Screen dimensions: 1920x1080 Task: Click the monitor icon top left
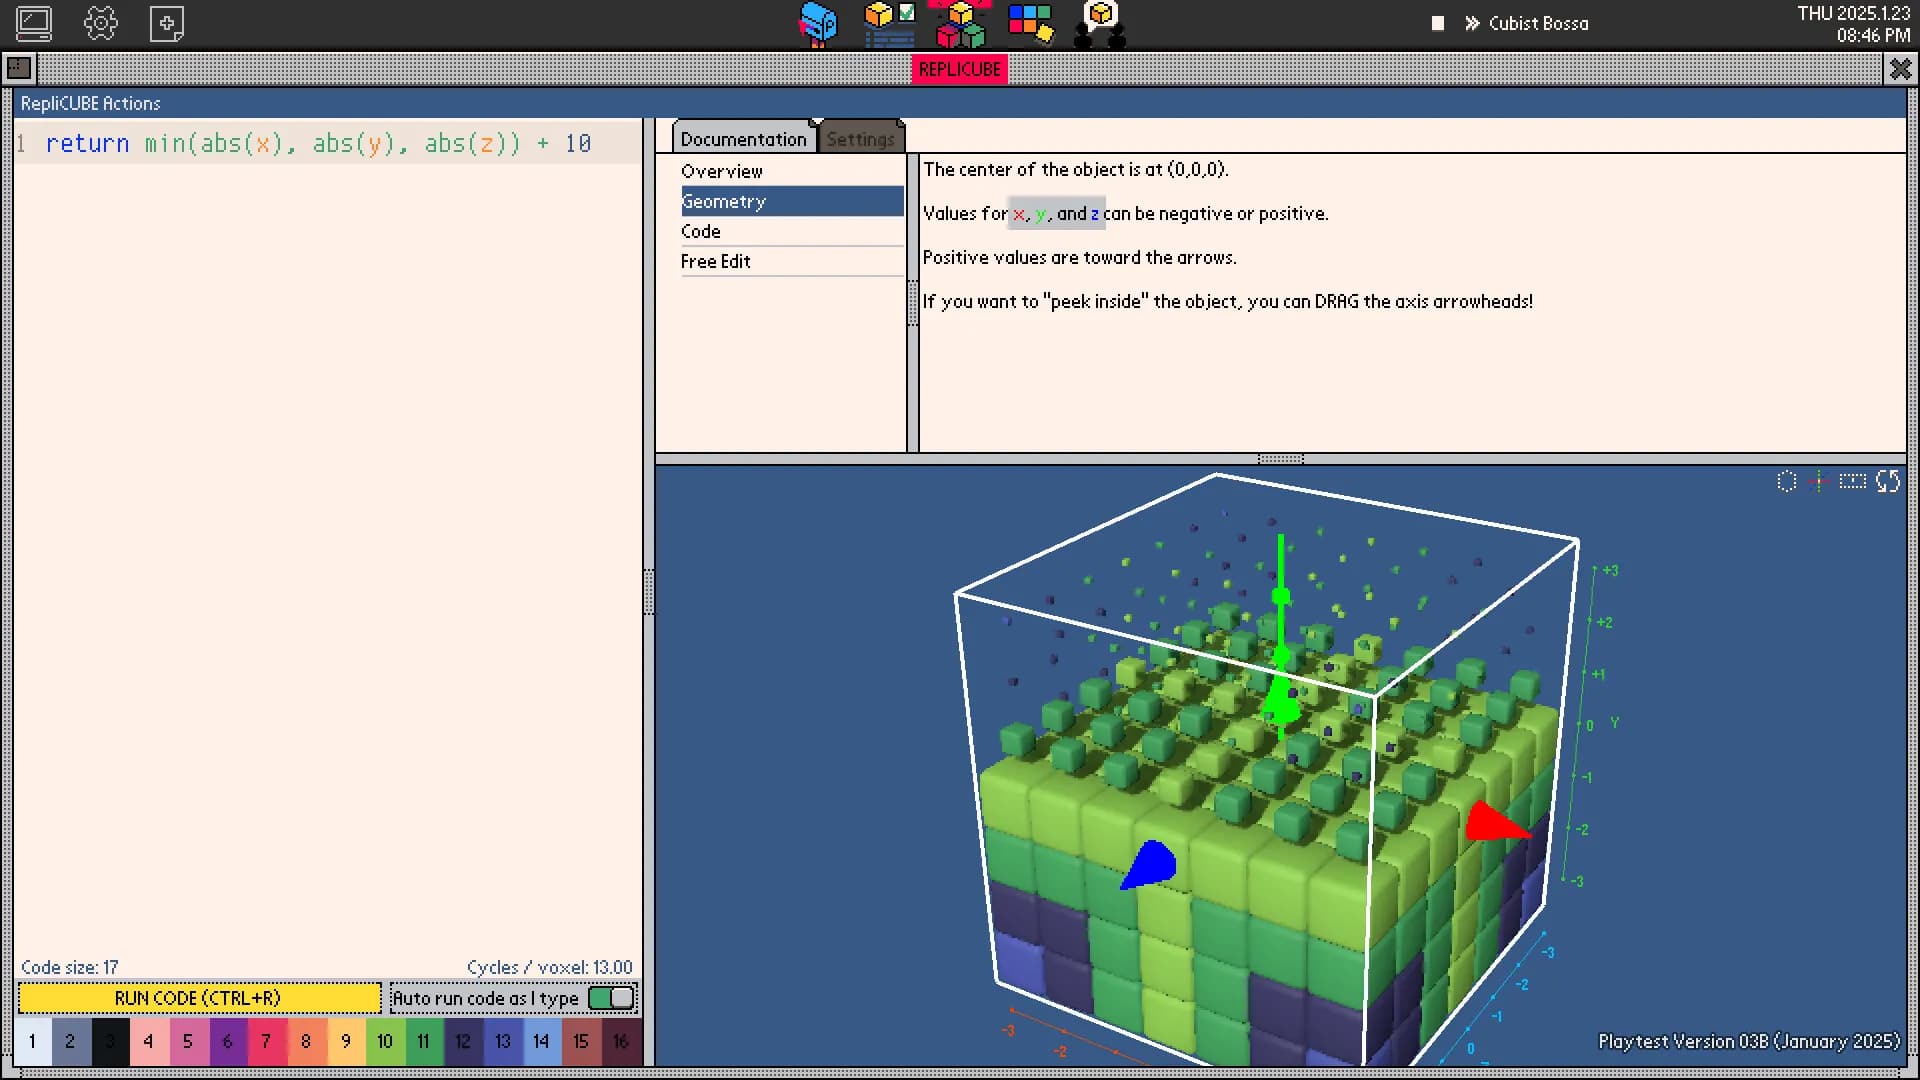[33, 23]
